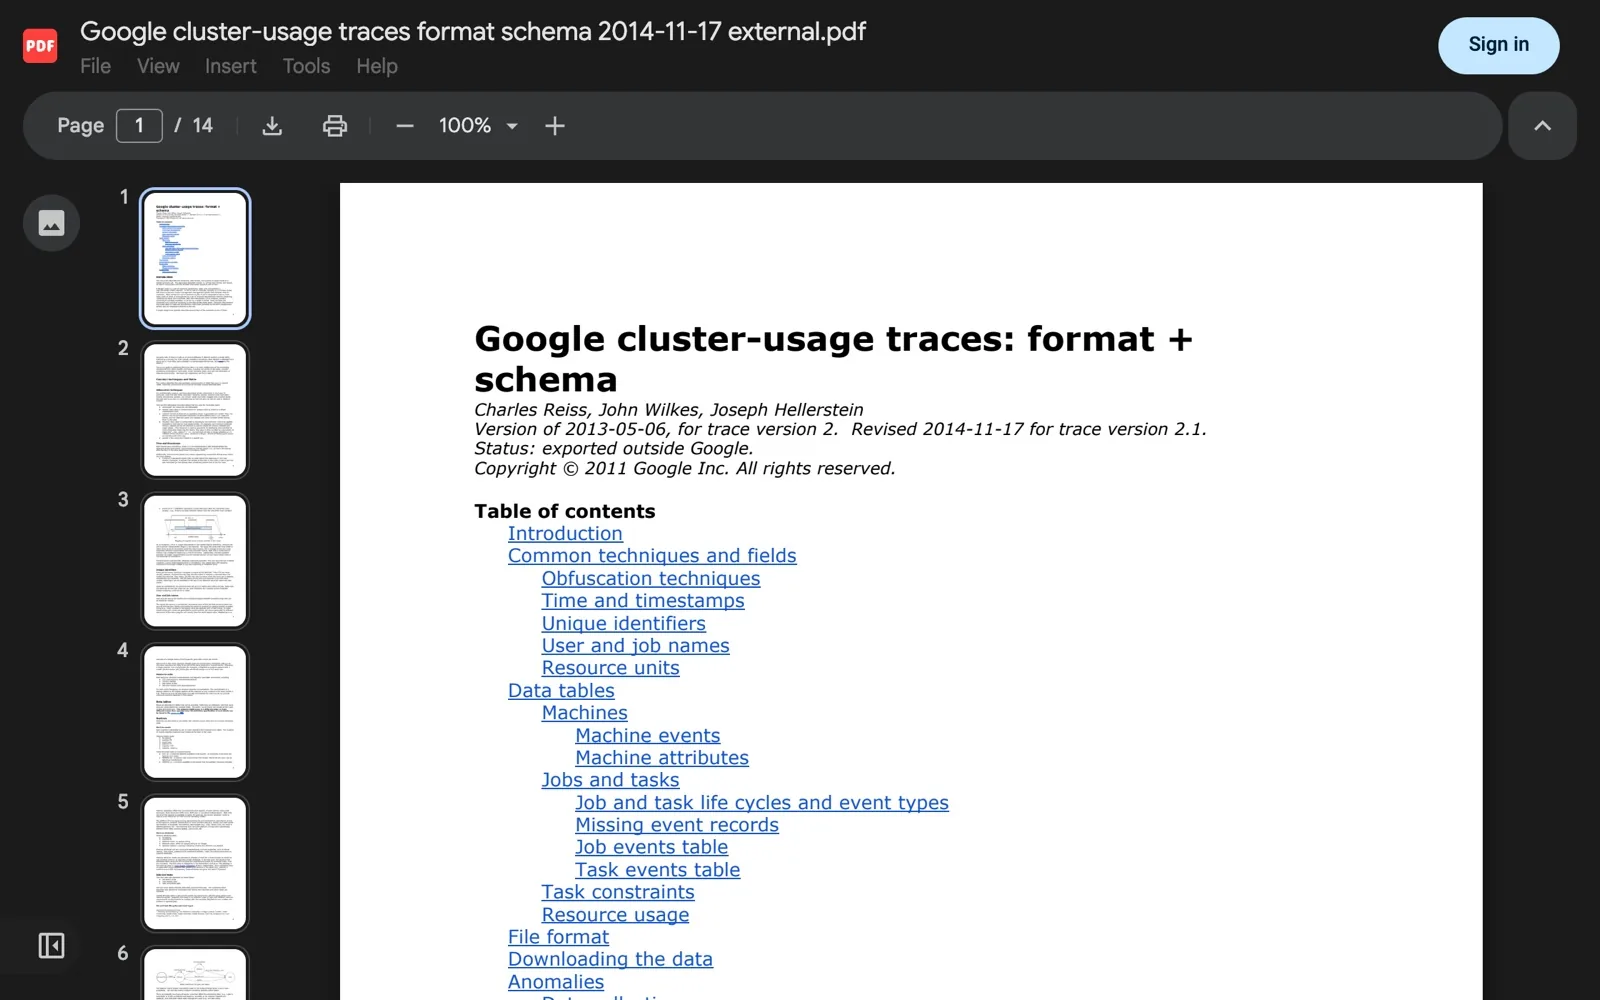The width and height of the screenshot is (1600, 1000).
Task: Follow the User and job names link
Action: (636, 646)
